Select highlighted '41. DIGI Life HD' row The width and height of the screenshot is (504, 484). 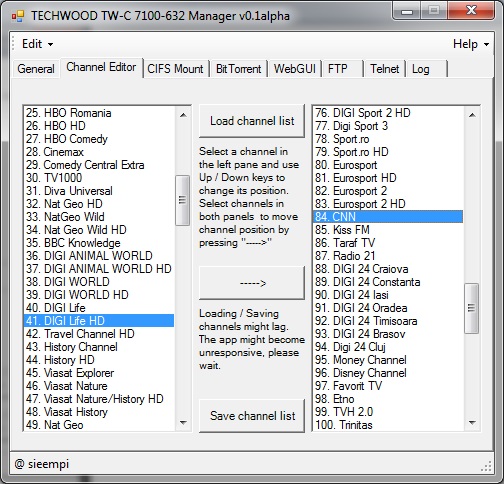coord(99,321)
